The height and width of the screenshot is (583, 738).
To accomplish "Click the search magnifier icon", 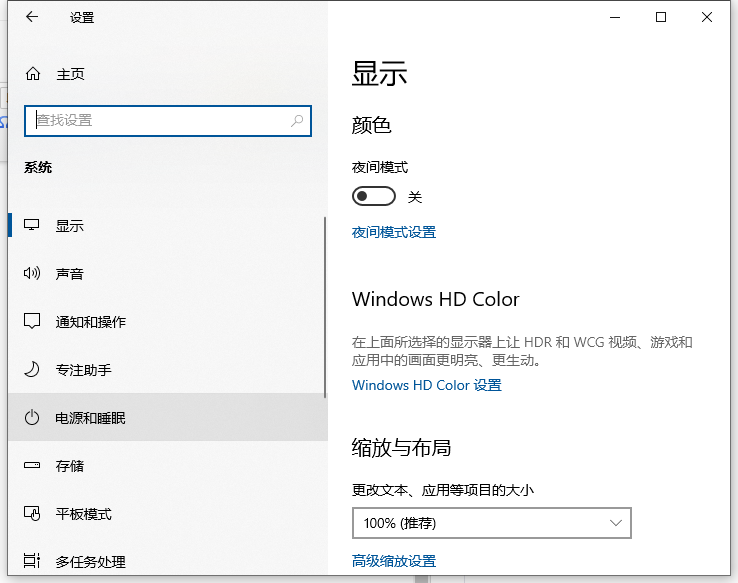I will (297, 121).
